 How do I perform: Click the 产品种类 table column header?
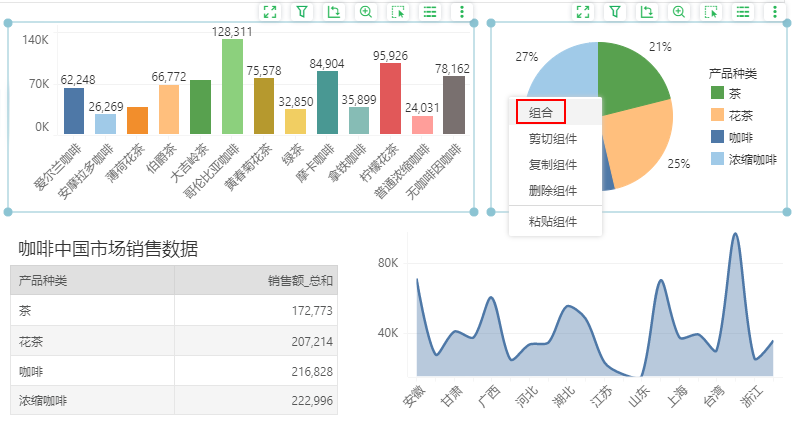click(44, 281)
